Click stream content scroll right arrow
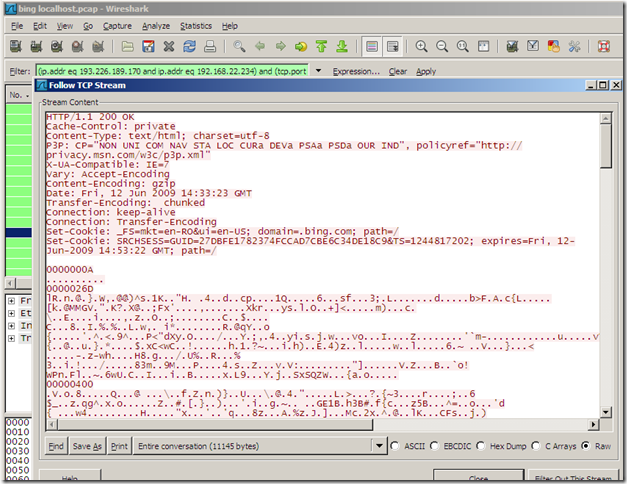Viewport: 627px width, 484px height. click(x=594, y=424)
